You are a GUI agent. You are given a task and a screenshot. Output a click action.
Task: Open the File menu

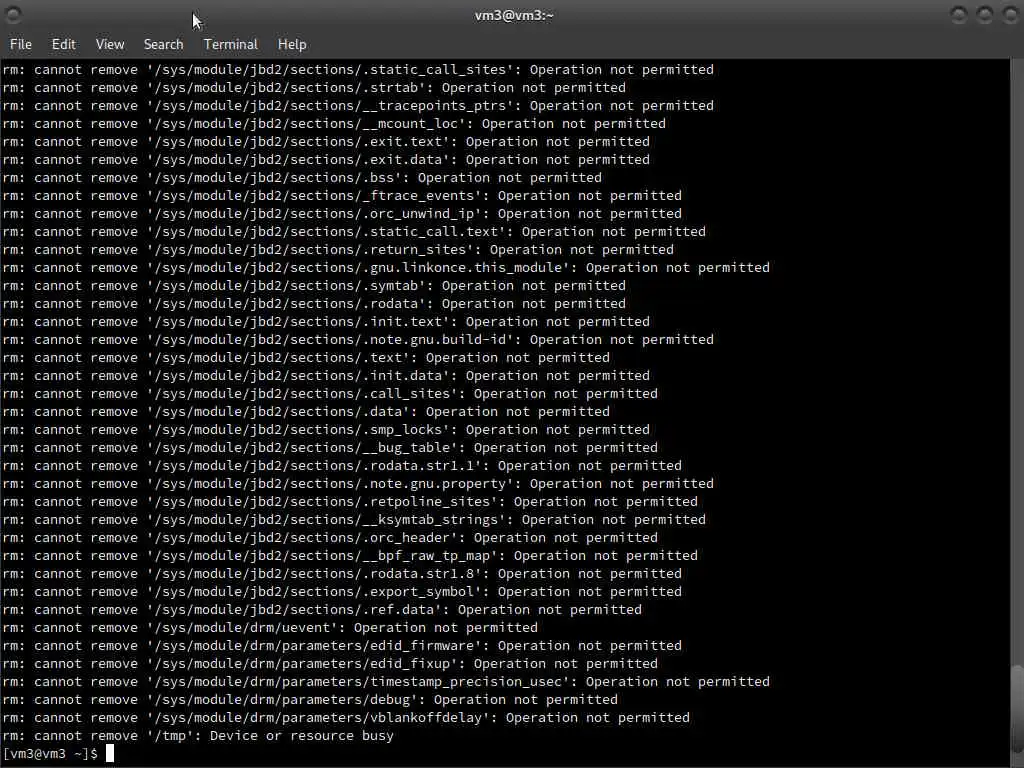pos(21,44)
